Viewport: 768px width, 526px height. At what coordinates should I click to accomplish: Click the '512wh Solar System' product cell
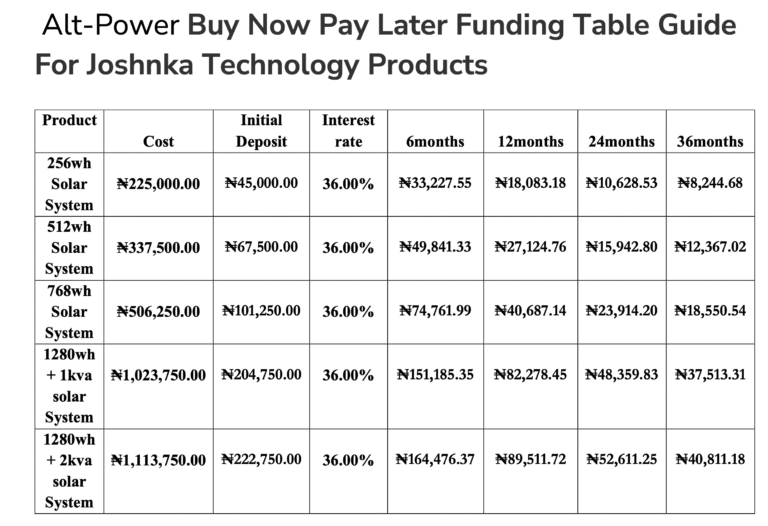tap(69, 247)
